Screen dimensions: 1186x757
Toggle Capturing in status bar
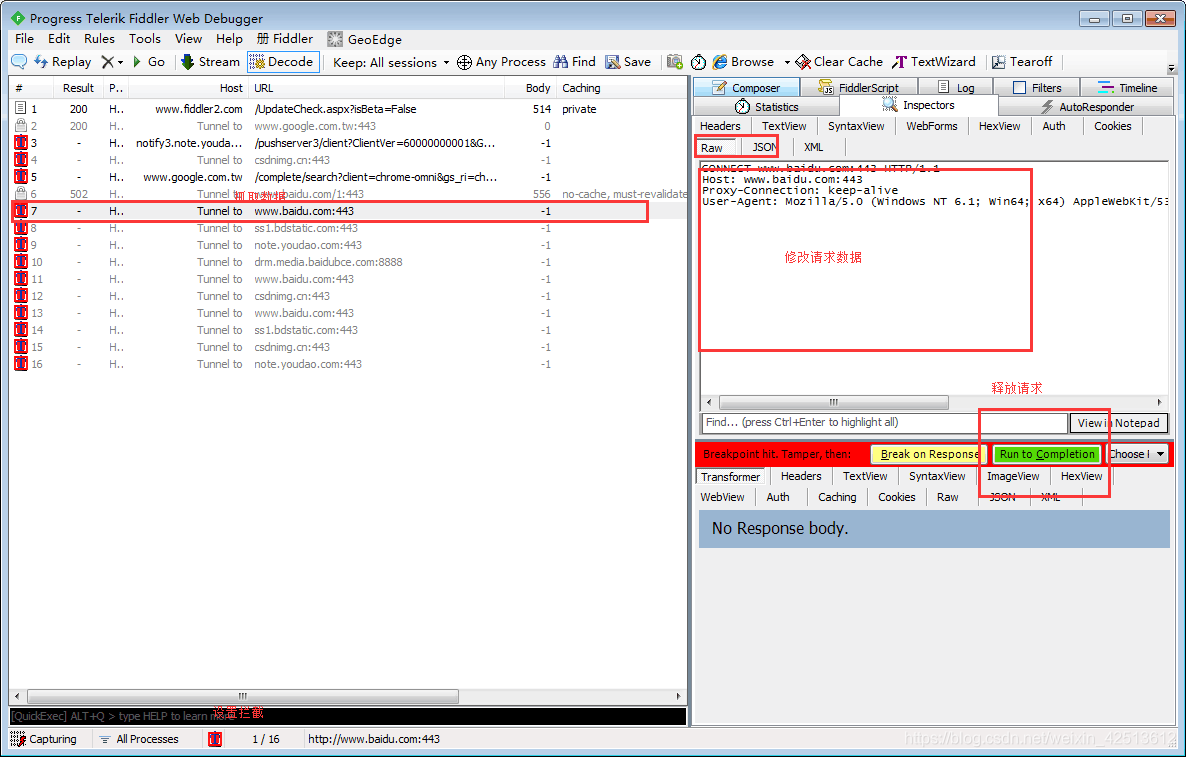pyautogui.click(x=44, y=739)
